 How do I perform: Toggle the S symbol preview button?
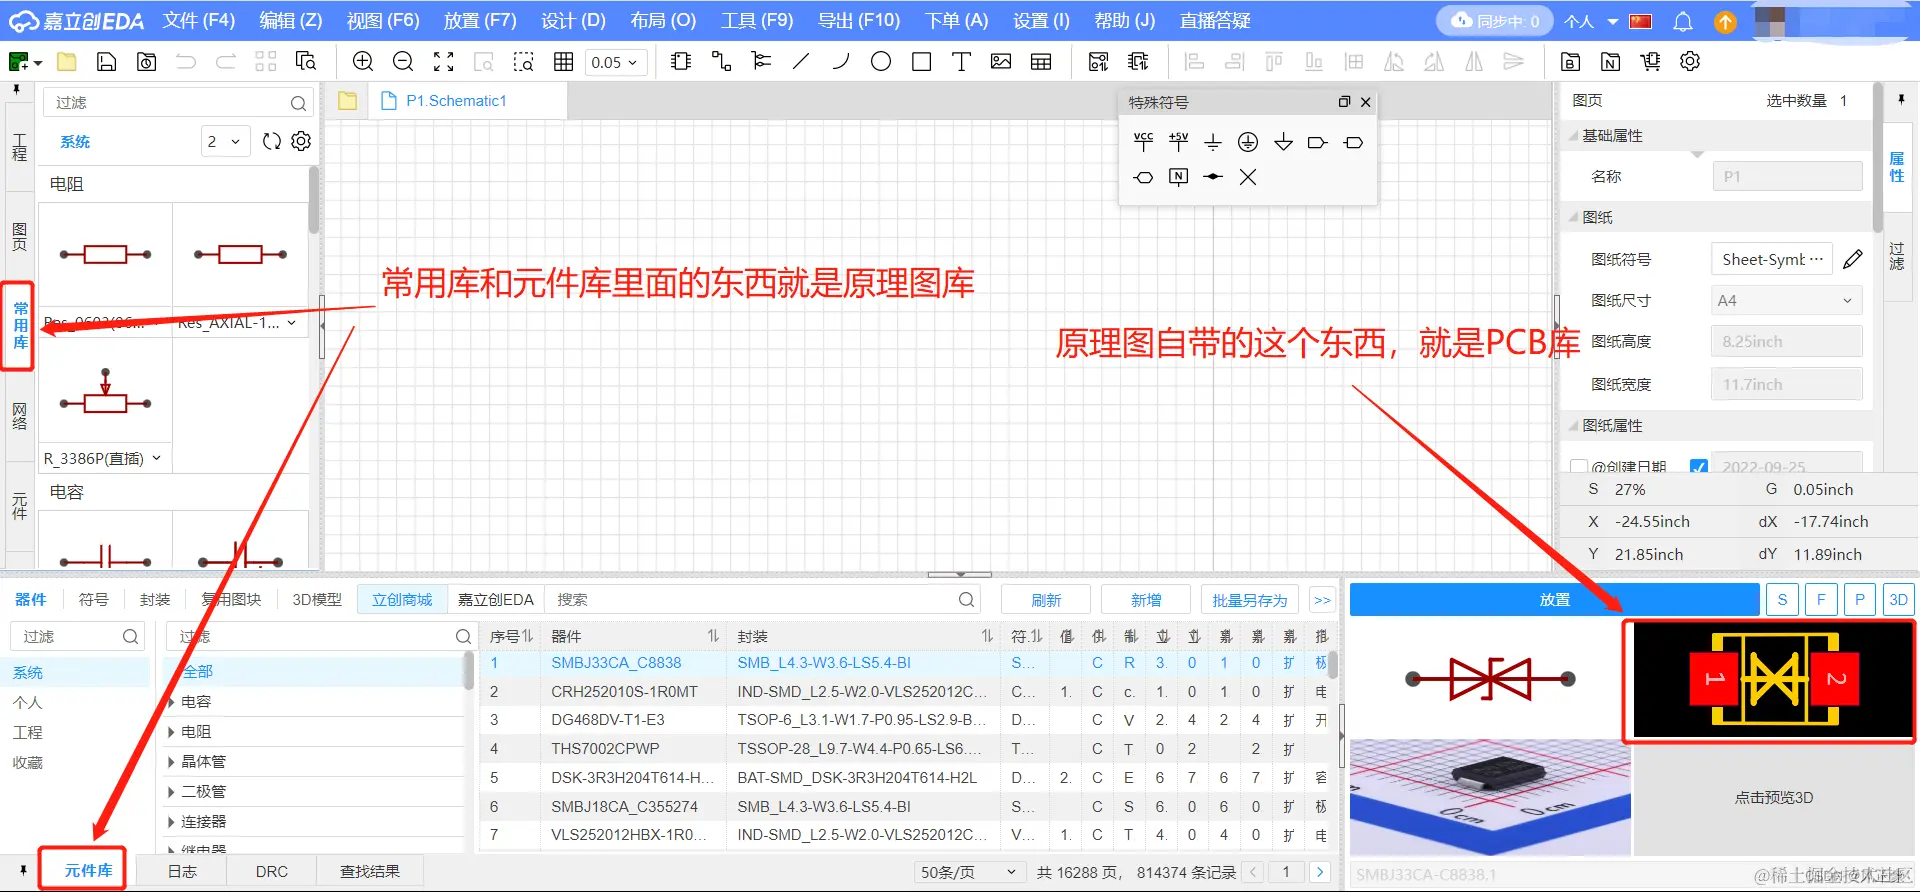point(1782,599)
